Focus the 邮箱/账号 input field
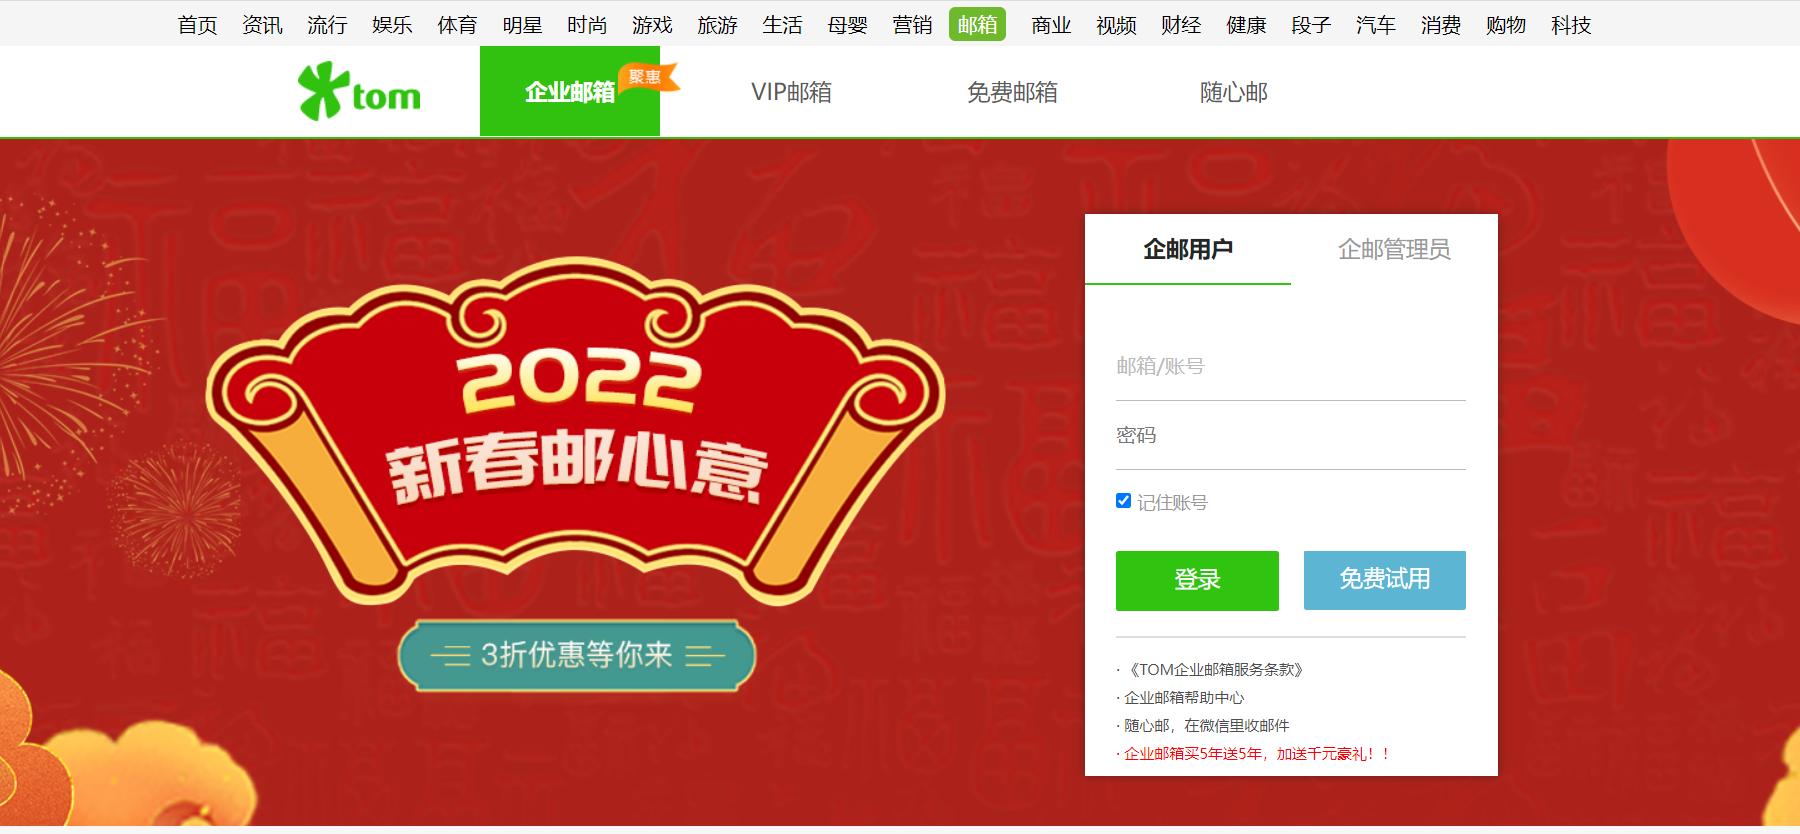The height and width of the screenshot is (834, 1800). click(x=1291, y=367)
